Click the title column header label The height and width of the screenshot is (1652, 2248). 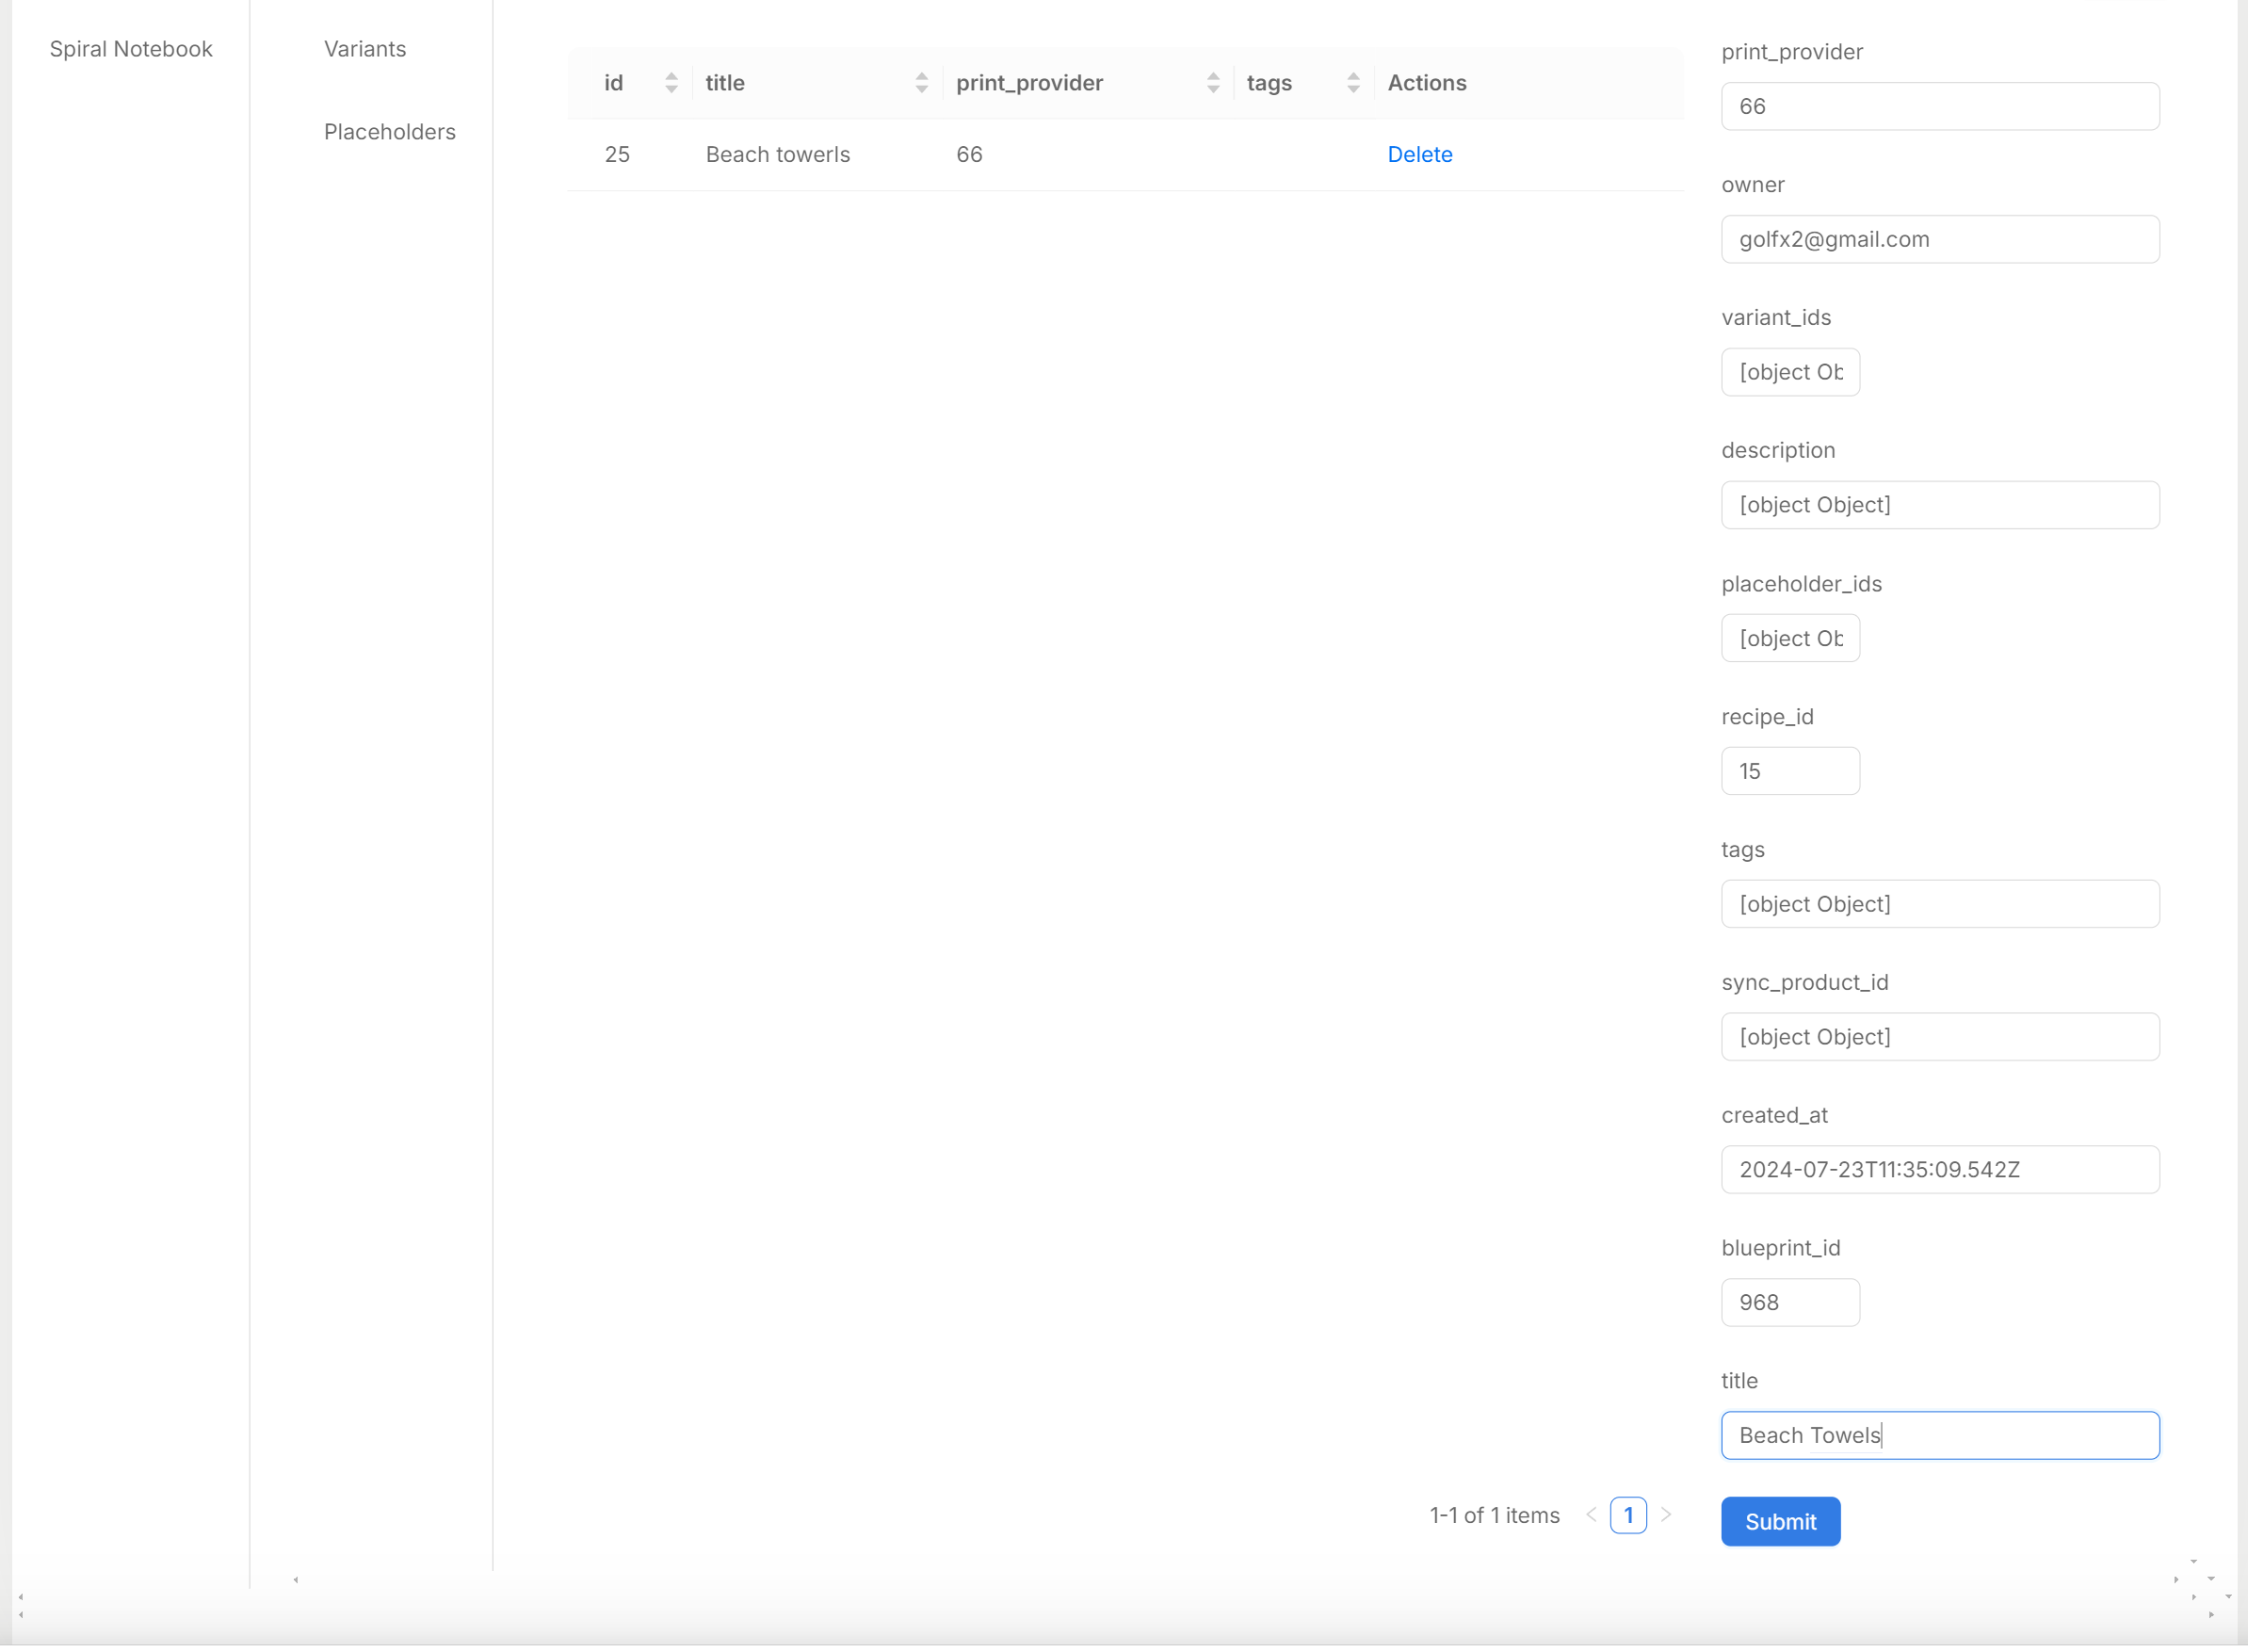coord(725,83)
